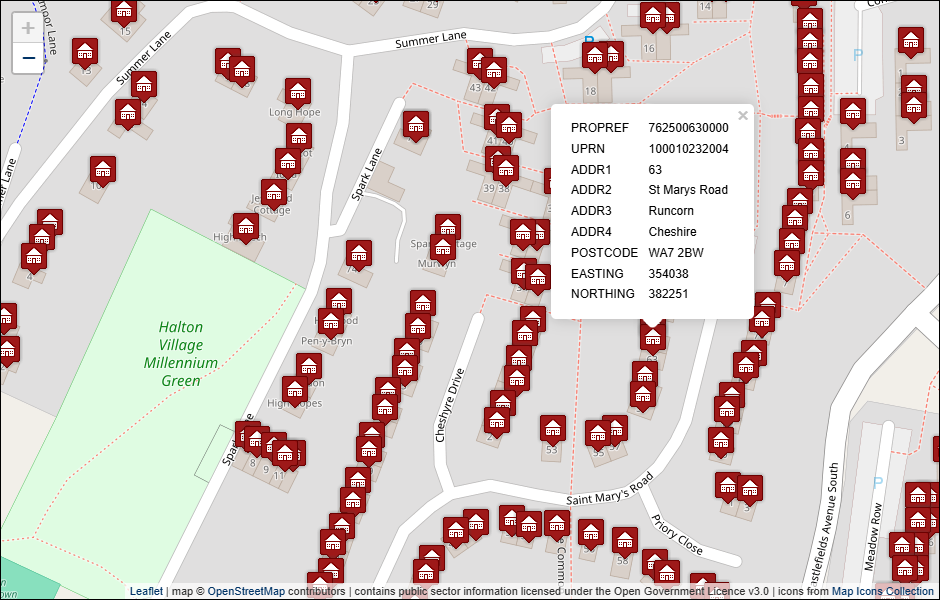Screen dimensions: 940x600
Task: Select the house marker at Long Hope
Action: (x=298, y=92)
